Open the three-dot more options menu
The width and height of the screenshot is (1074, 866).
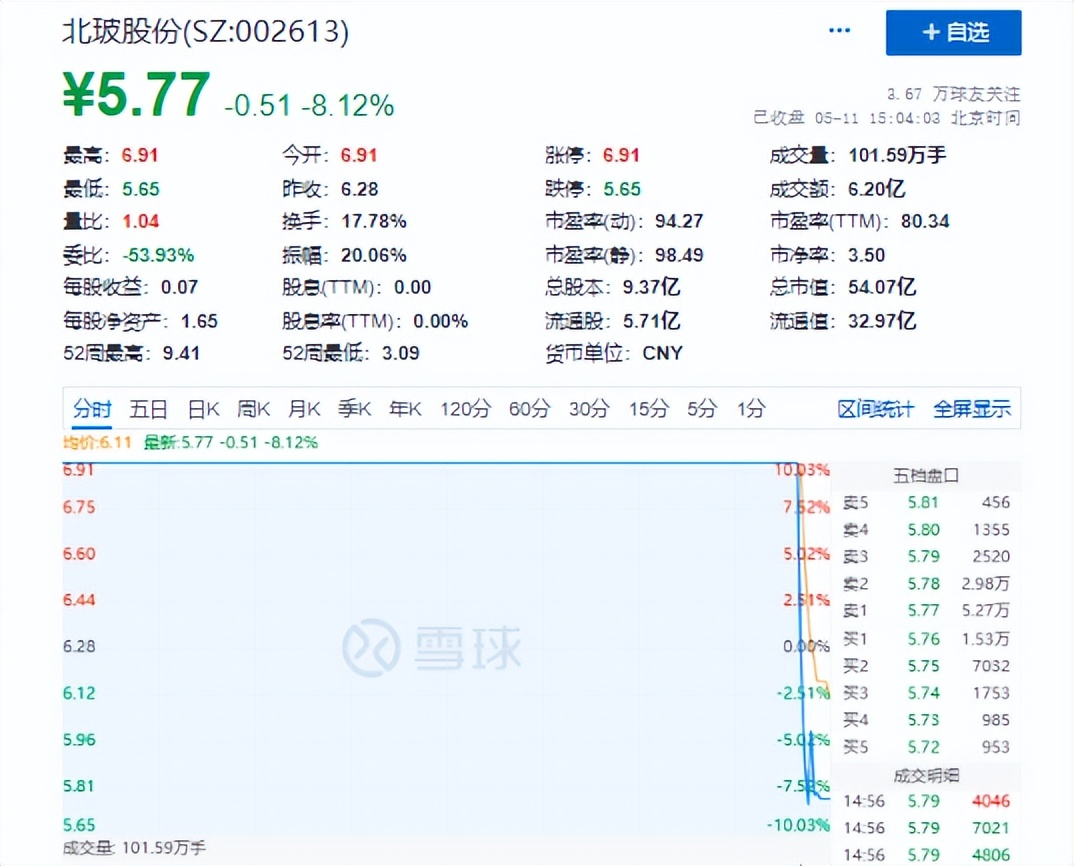pyautogui.click(x=839, y=31)
